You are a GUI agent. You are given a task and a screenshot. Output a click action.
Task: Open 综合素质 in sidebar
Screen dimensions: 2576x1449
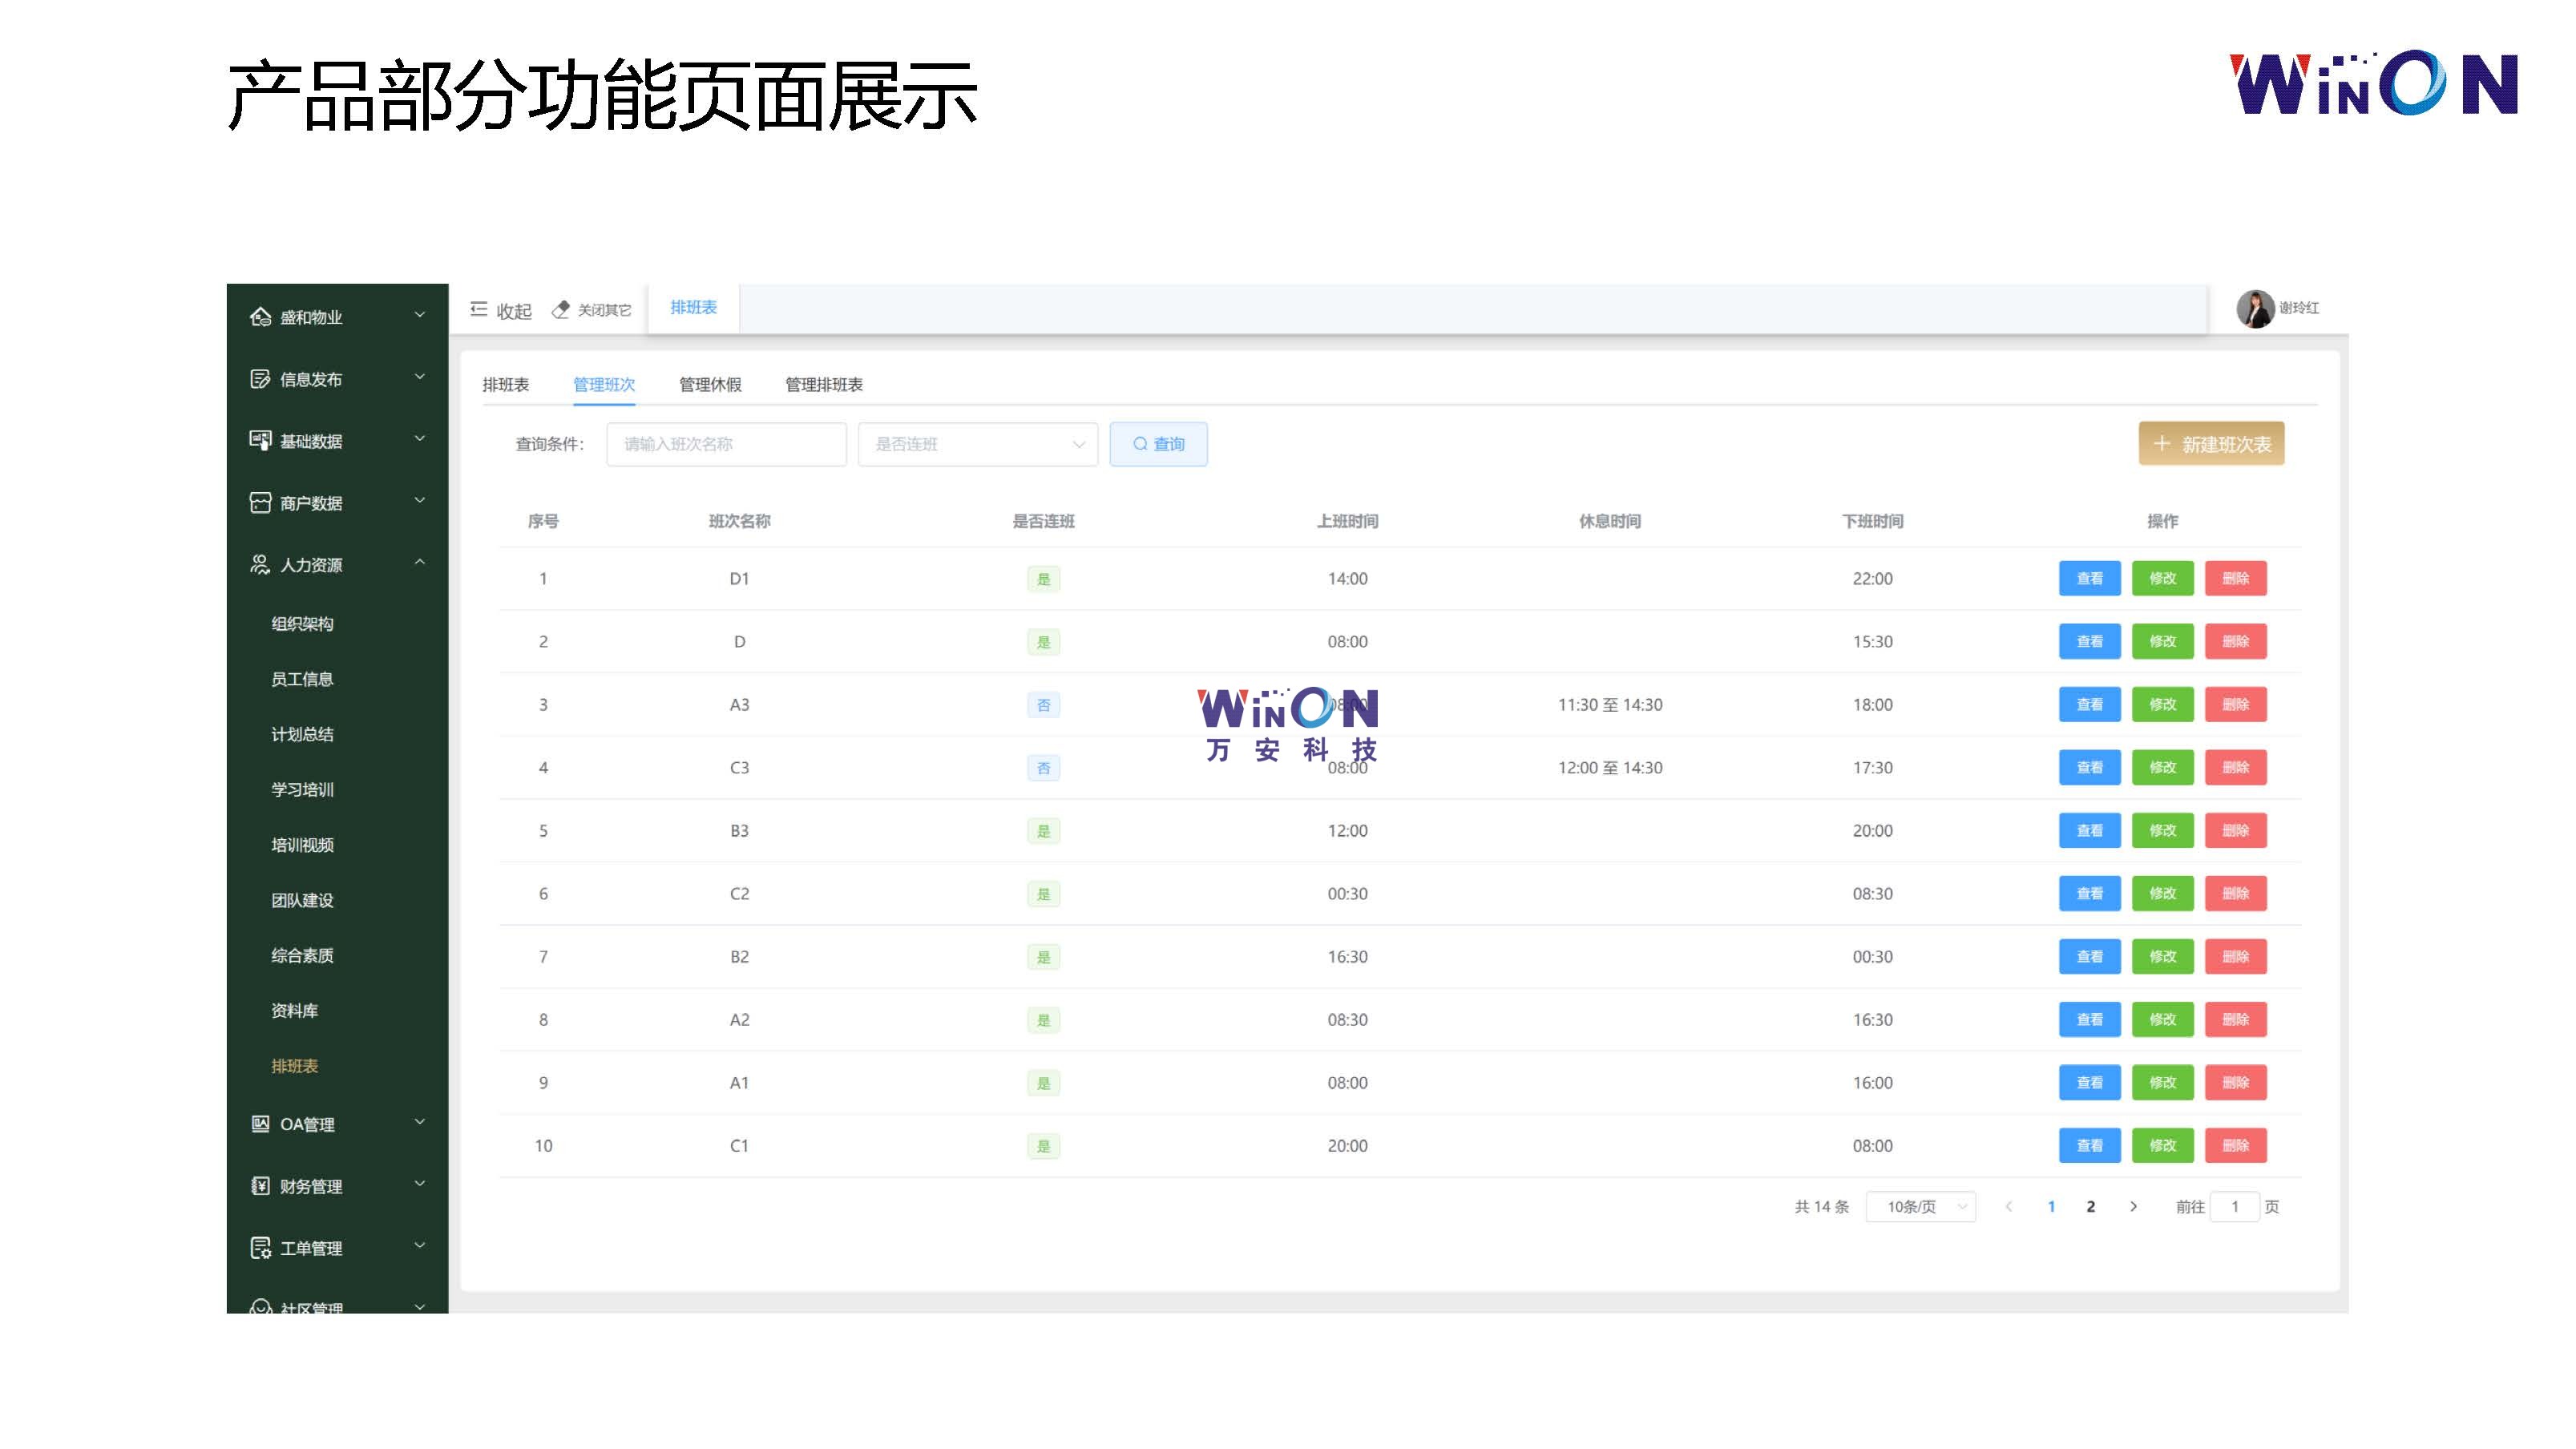(x=302, y=956)
